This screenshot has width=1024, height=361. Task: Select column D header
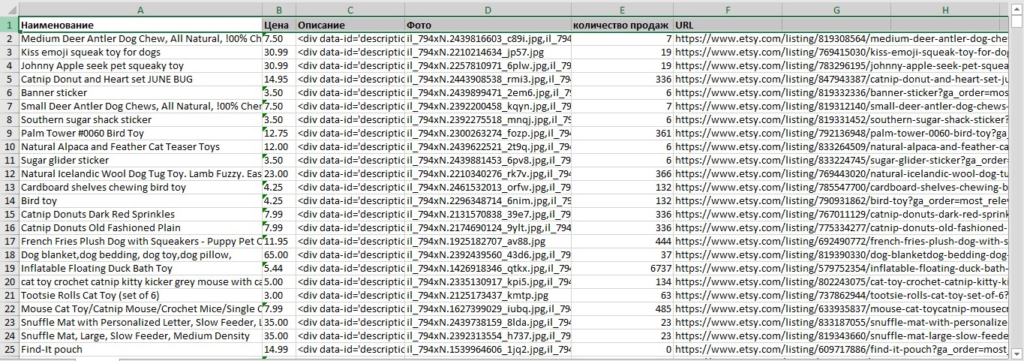(x=488, y=10)
